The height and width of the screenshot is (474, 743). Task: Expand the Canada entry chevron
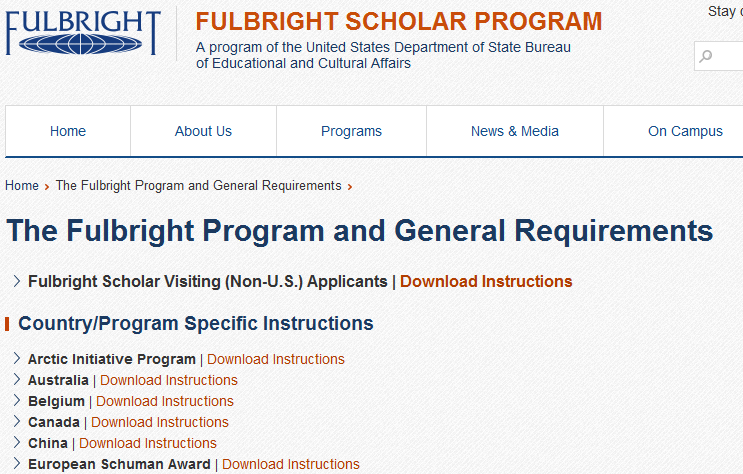pos(17,422)
